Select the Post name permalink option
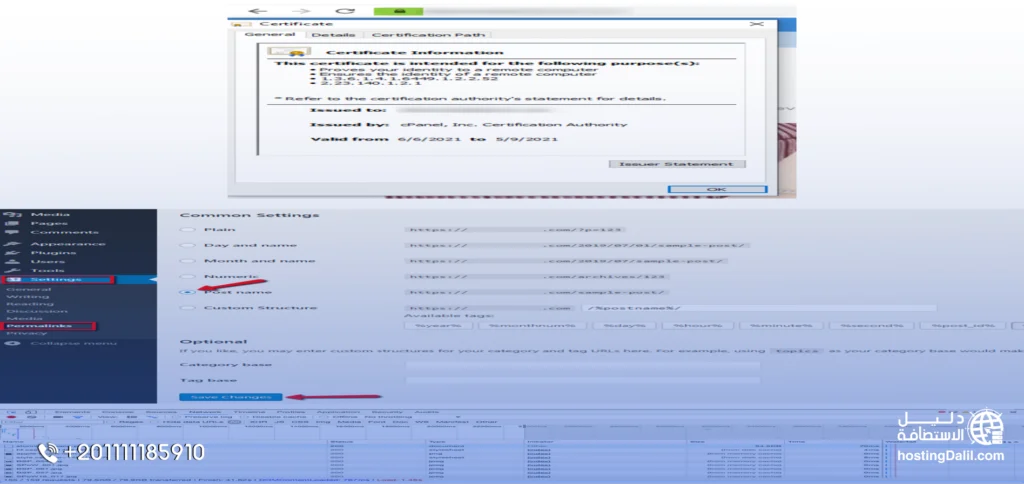 point(187,293)
